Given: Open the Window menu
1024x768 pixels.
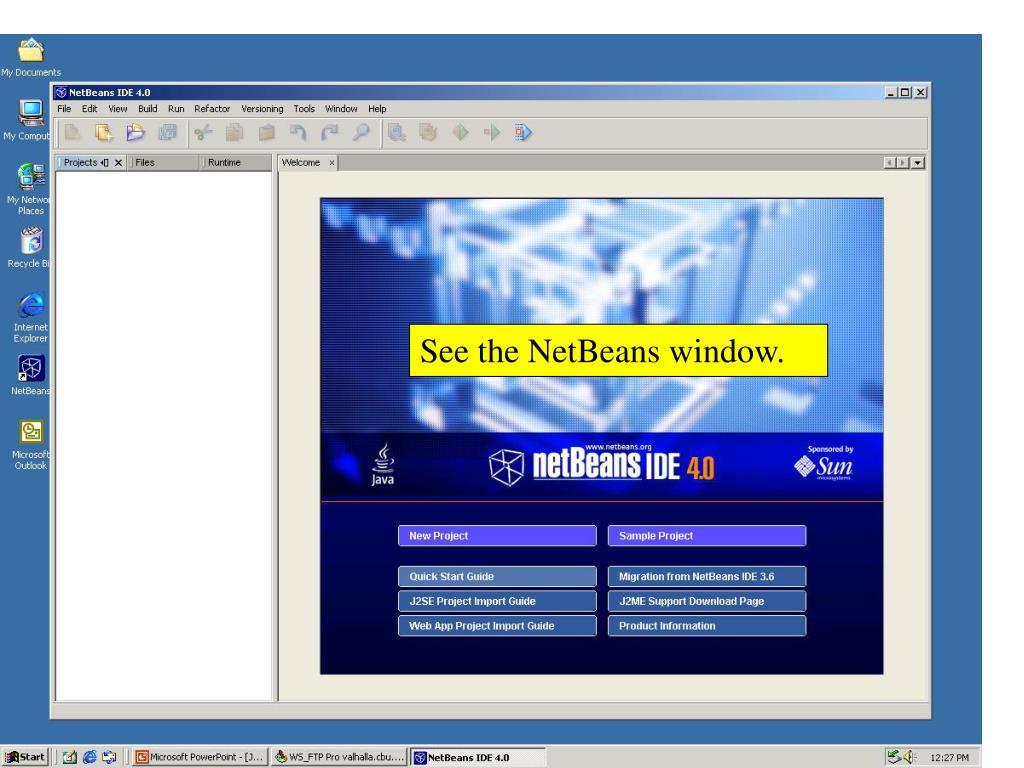Looking at the screenshot, I should (341, 109).
